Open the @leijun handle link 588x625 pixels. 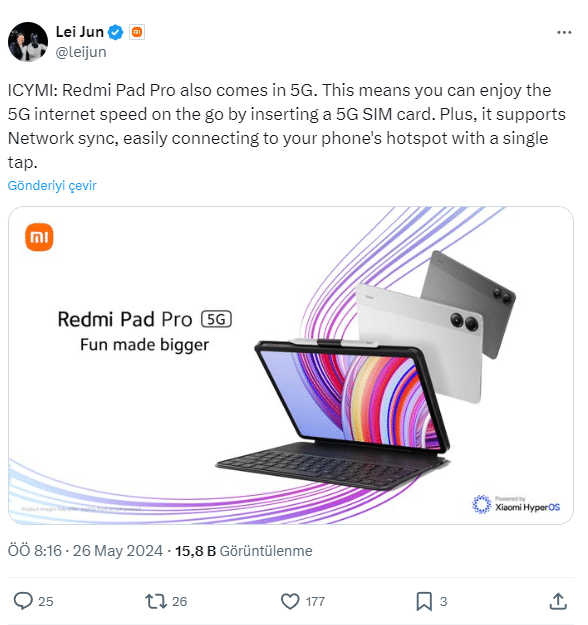(x=81, y=52)
